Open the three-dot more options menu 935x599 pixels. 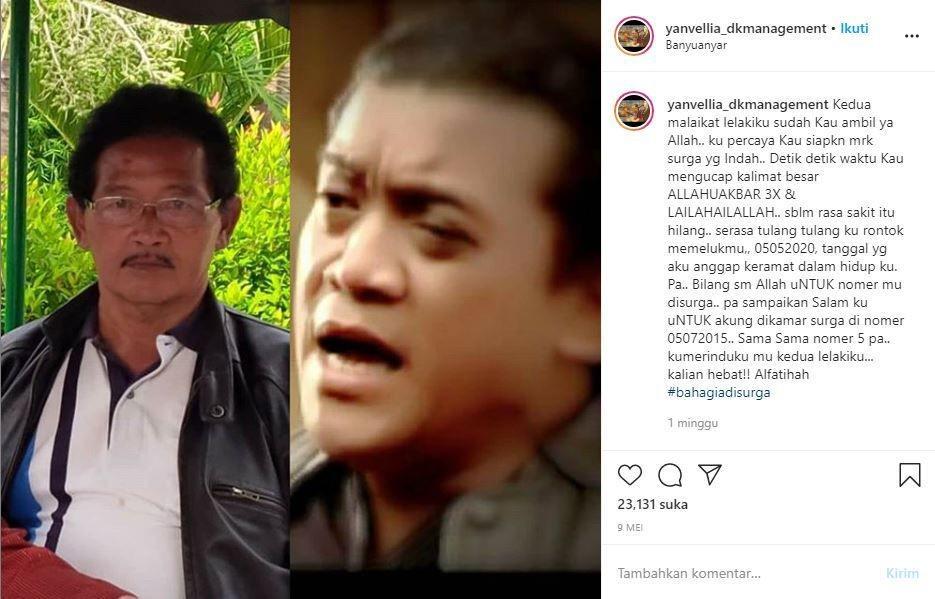[x=911, y=36]
